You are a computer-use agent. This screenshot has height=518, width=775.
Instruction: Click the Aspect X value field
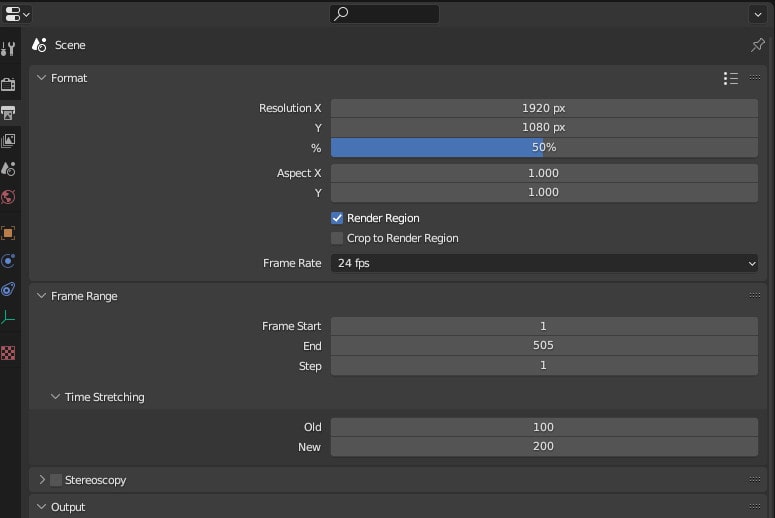tap(544, 173)
